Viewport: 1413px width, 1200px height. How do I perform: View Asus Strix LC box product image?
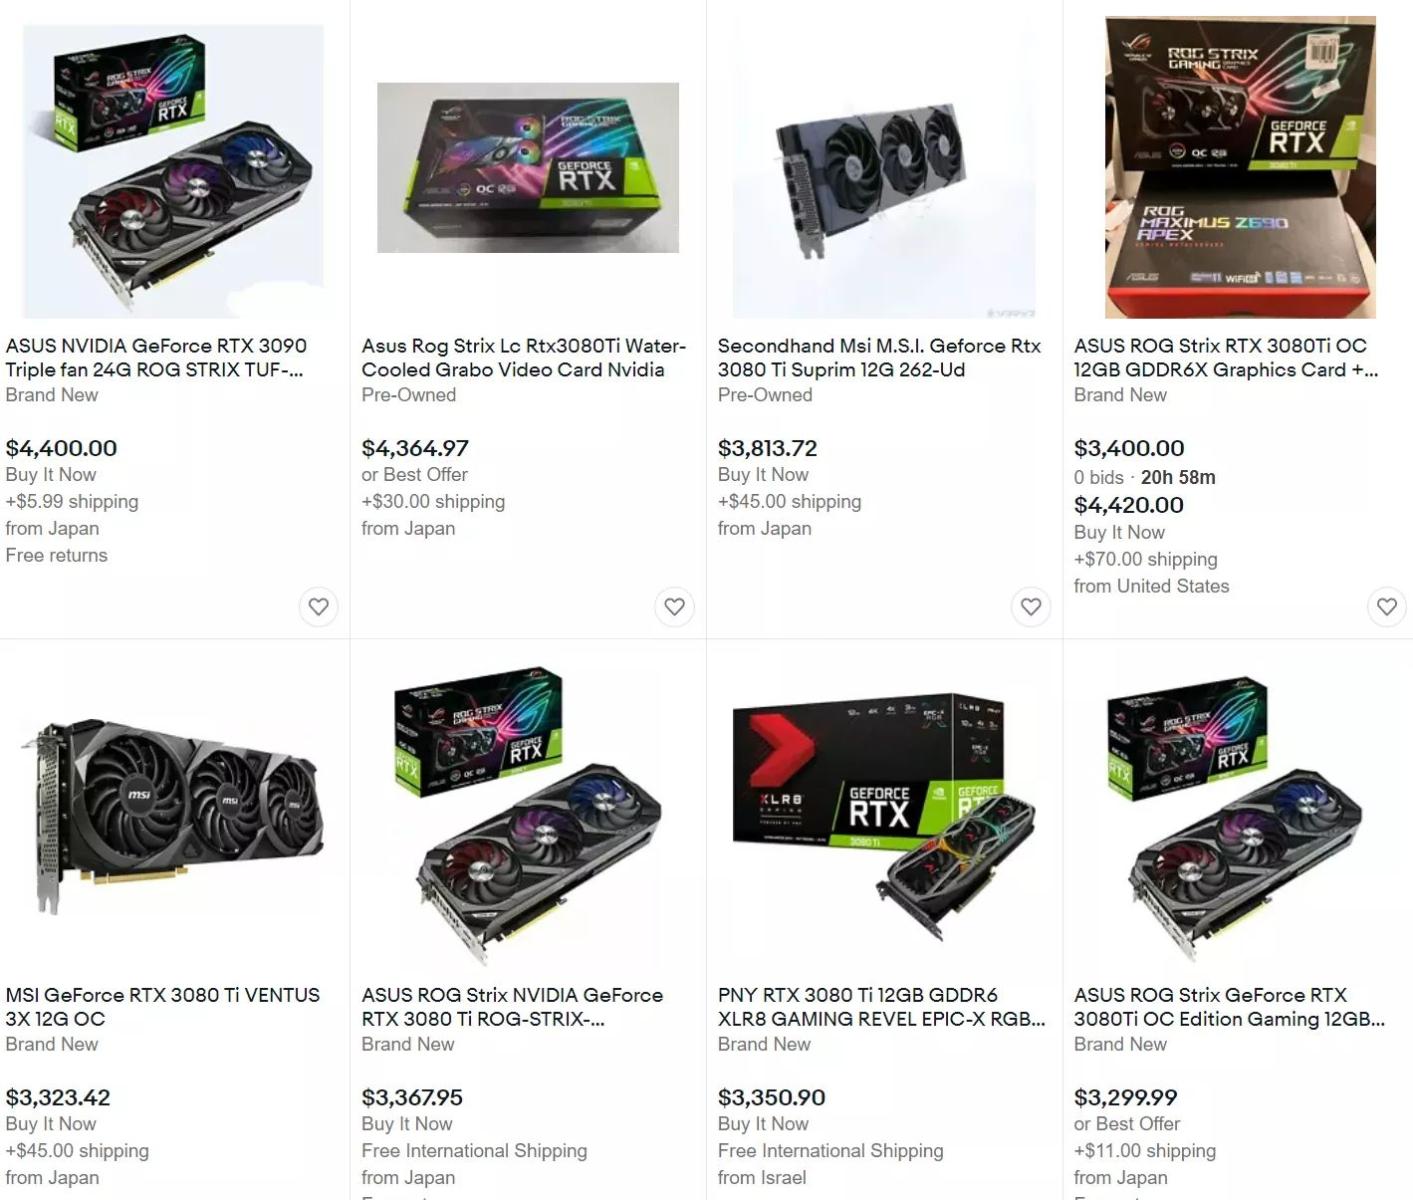pyautogui.click(x=528, y=168)
